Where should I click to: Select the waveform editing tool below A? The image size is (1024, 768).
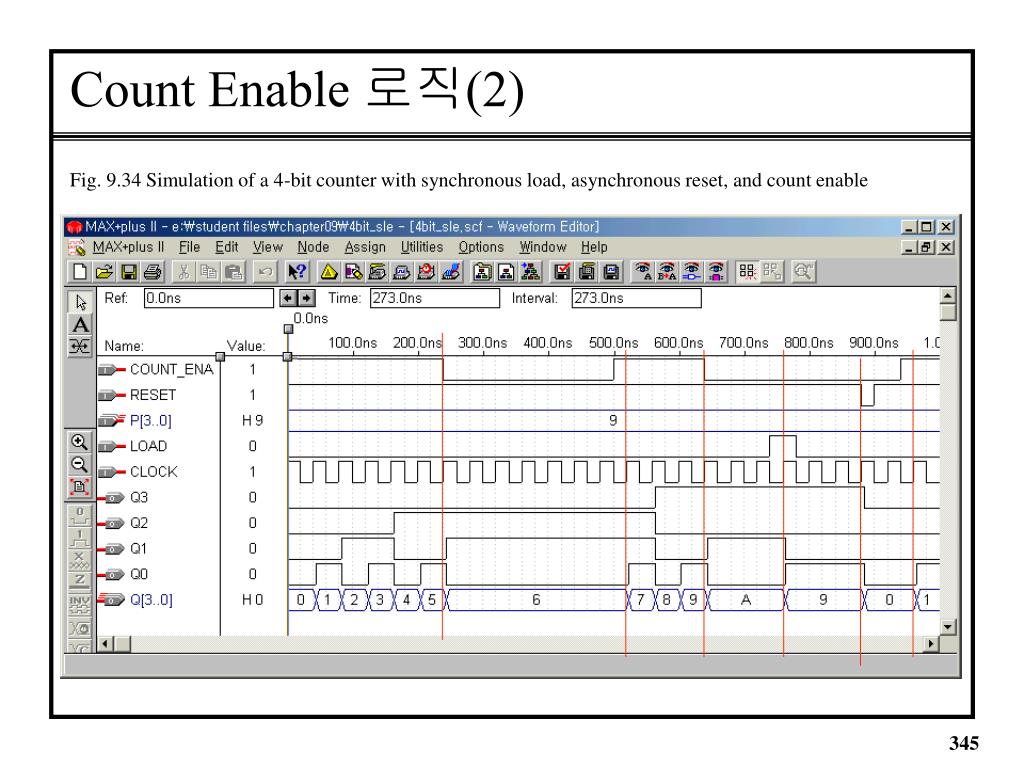(80, 346)
